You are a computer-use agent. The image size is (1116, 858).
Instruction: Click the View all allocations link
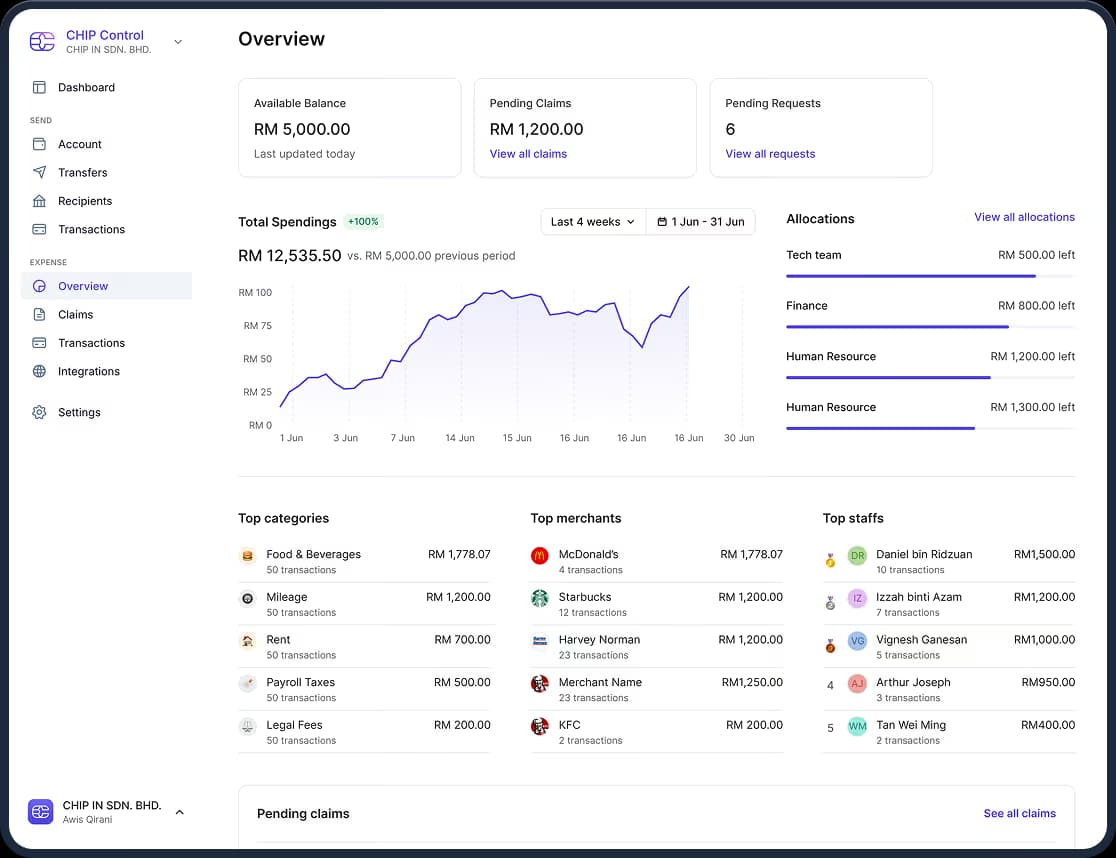(1024, 217)
